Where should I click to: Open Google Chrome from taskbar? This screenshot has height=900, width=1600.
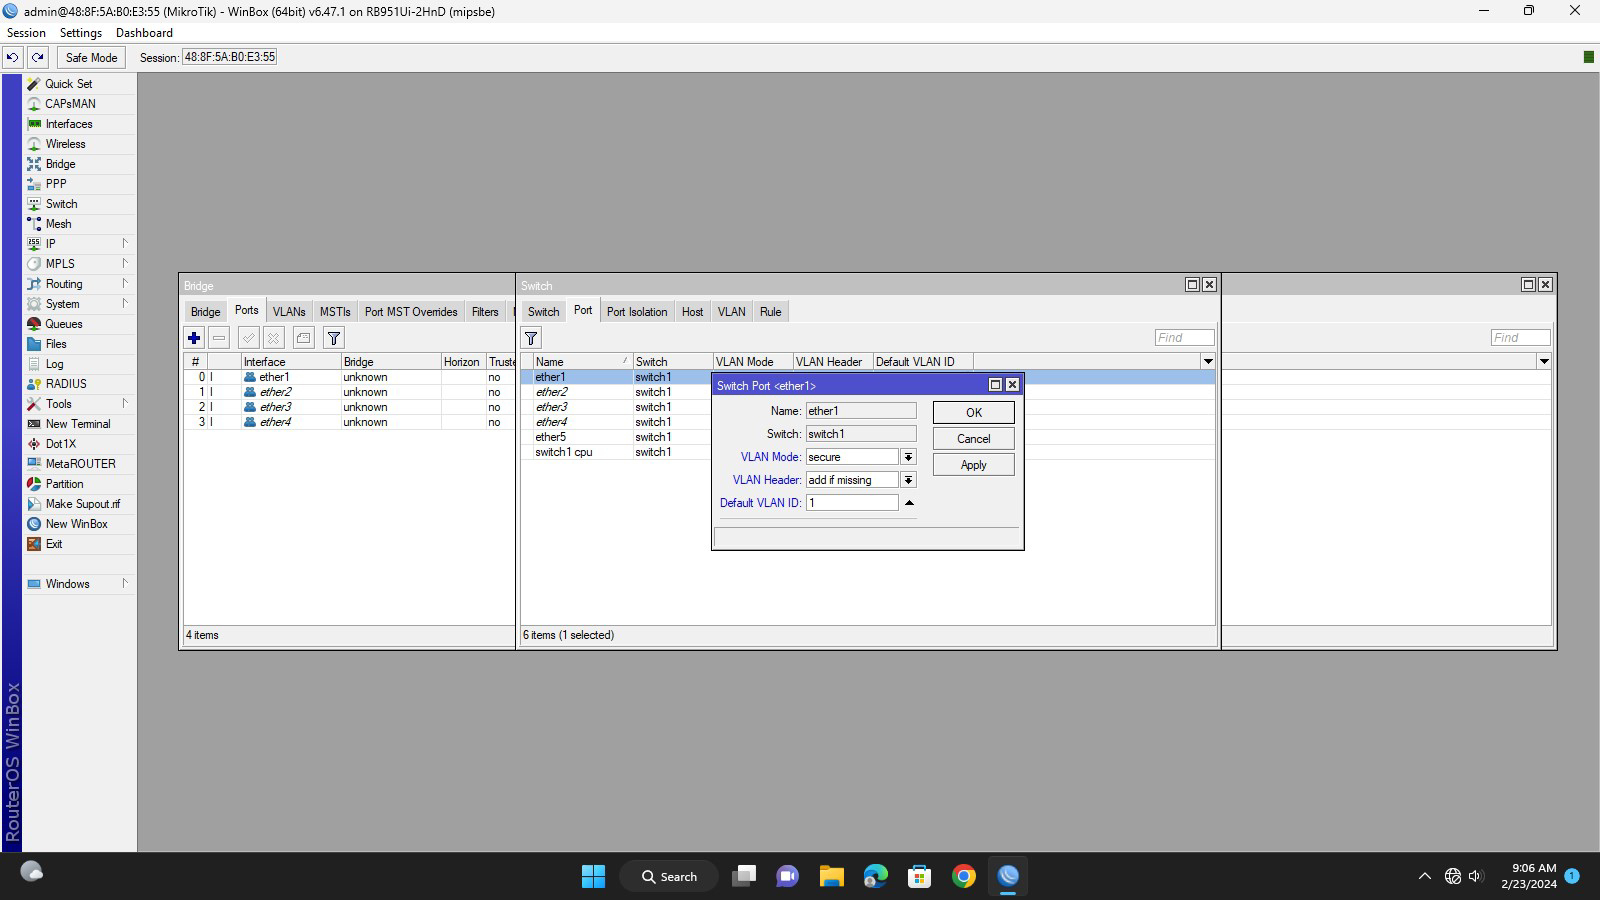click(x=964, y=876)
